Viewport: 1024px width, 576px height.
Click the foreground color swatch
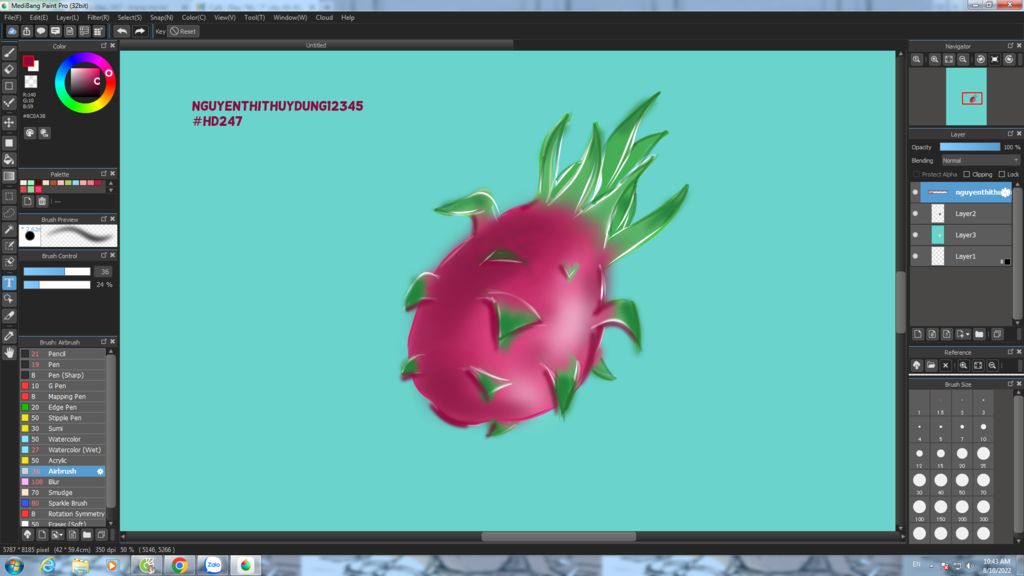tap(28, 61)
